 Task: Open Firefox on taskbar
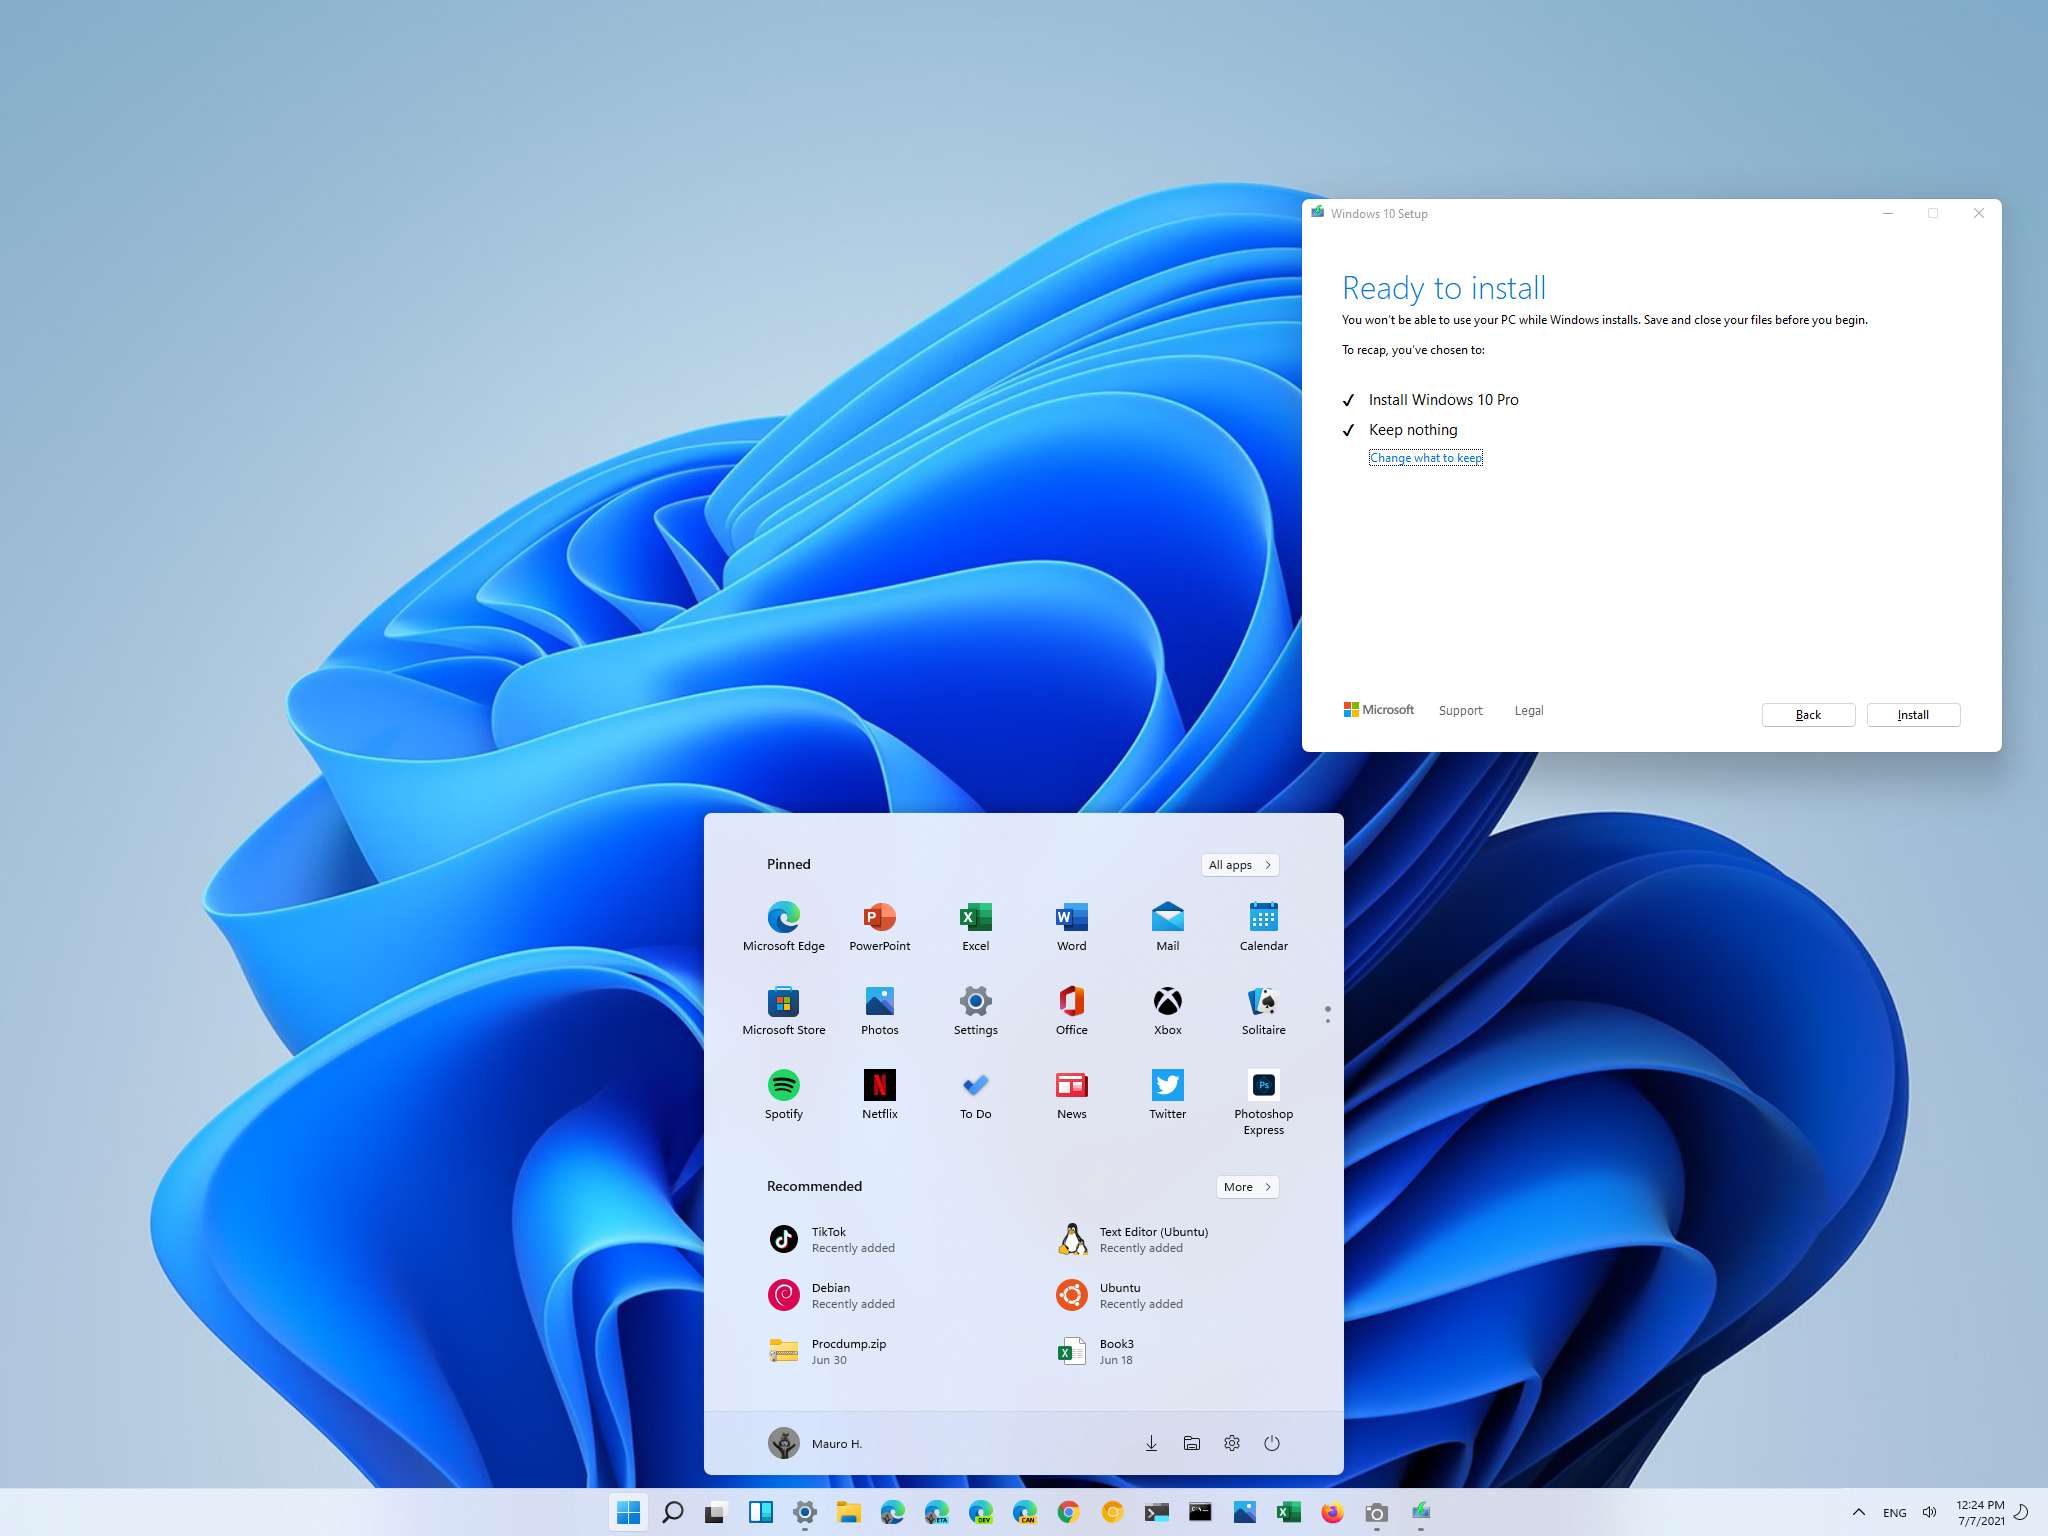coord(1332,1513)
